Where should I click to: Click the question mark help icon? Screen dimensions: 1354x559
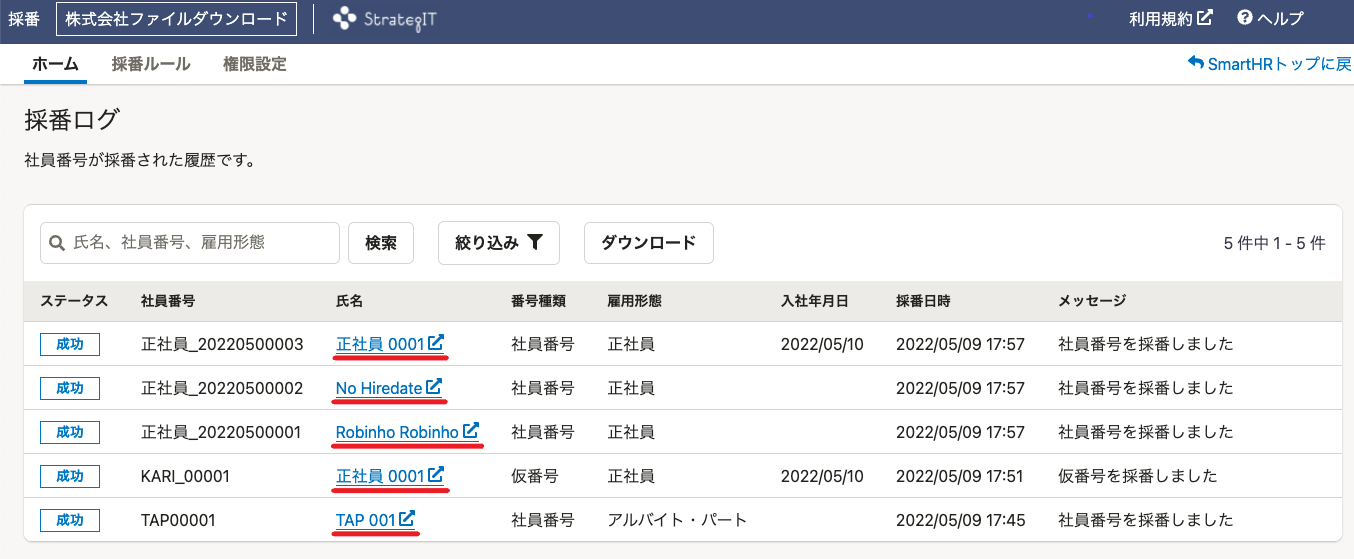click(1245, 18)
